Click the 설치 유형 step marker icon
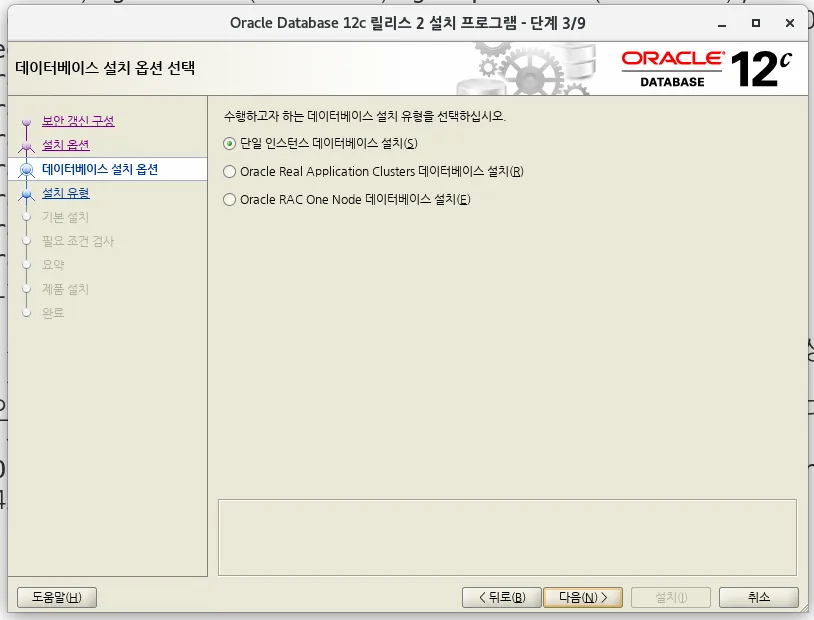The image size is (814, 620). 26,195
